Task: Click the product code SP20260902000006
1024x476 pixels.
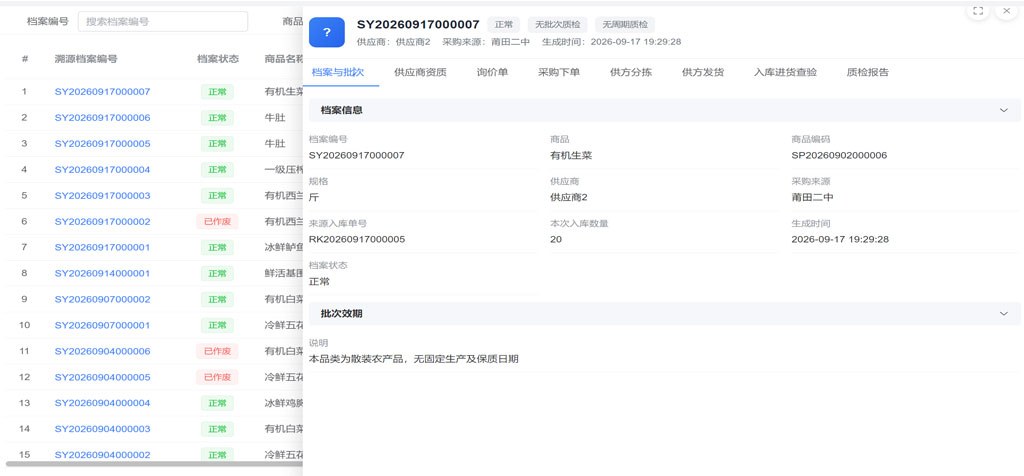Action: tap(839, 156)
